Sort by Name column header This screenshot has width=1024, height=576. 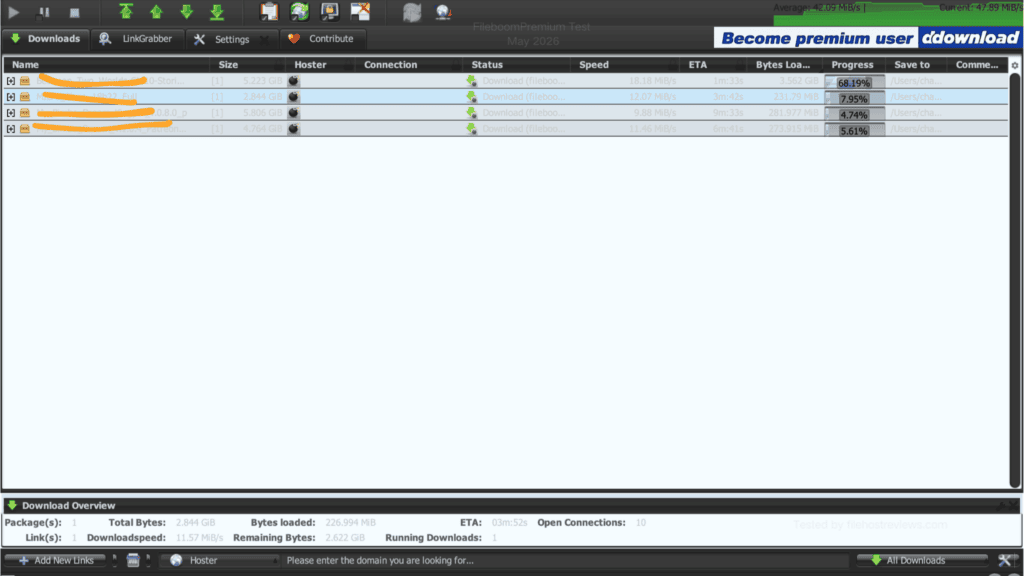106,65
